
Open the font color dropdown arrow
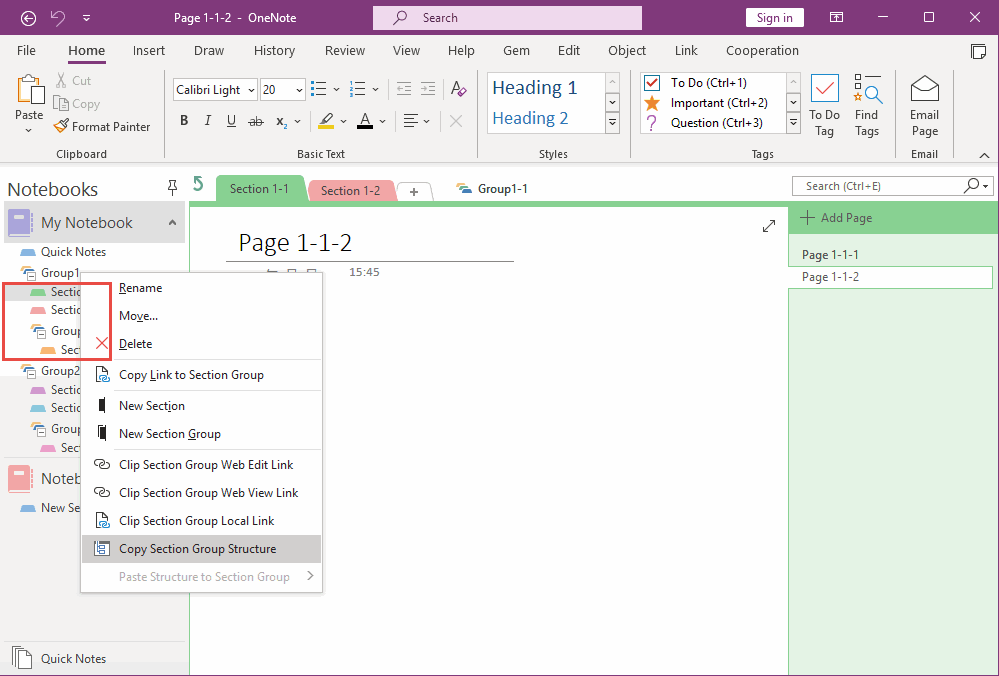tap(381, 121)
